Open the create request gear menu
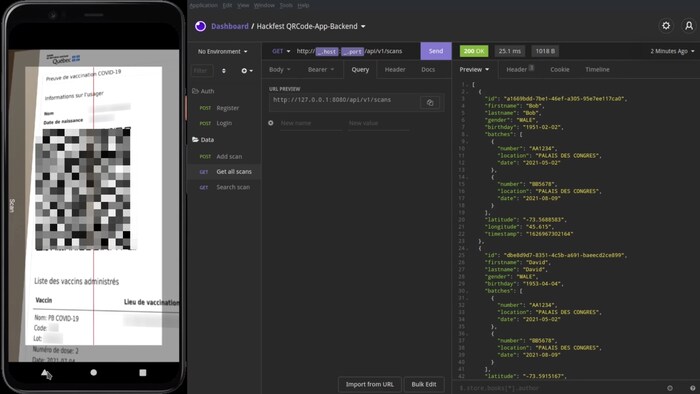Viewport: 700px width, 394px height. point(247,71)
